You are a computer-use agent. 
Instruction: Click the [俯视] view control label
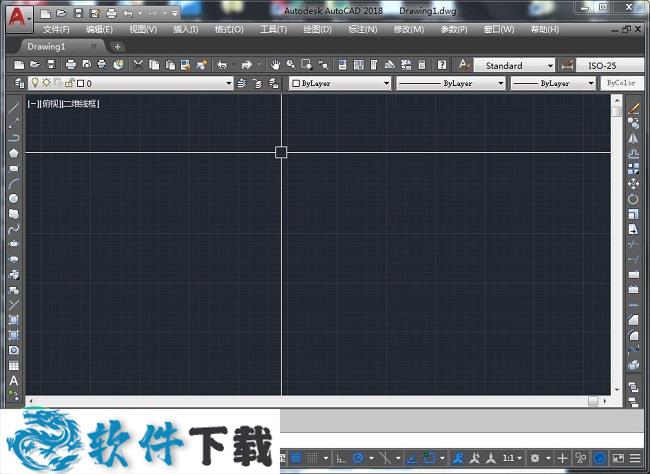(x=51, y=104)
